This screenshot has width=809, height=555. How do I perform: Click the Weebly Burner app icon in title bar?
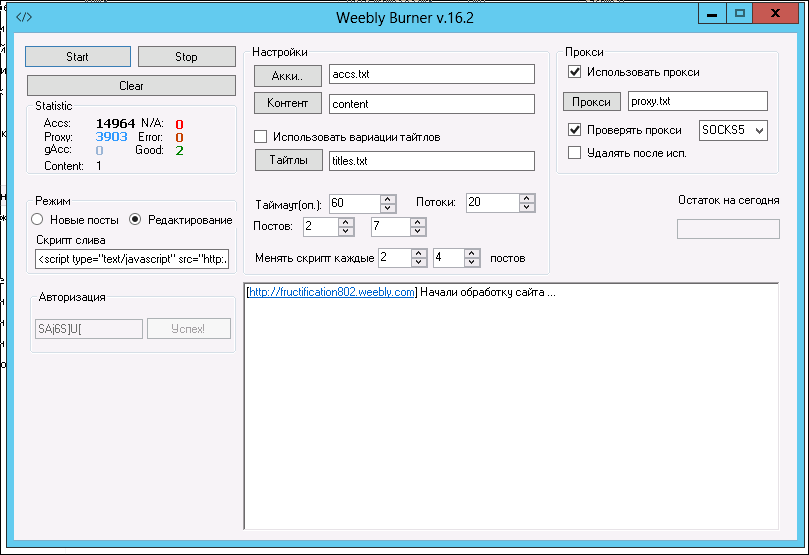coord(24,17)
